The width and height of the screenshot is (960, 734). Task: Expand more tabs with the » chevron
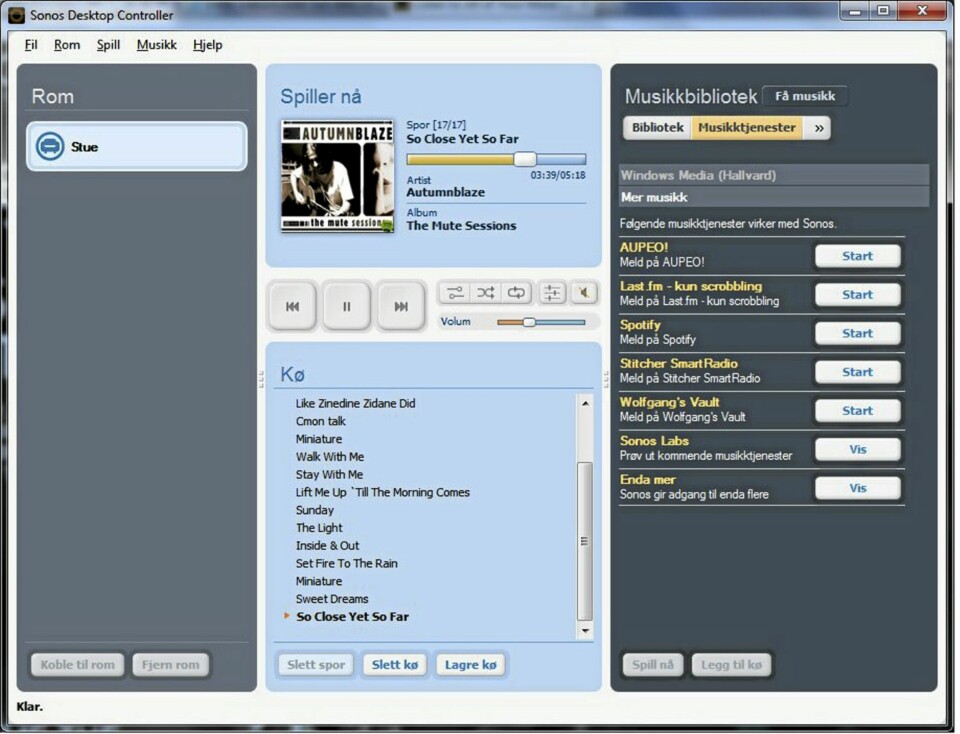click(819, 128)
